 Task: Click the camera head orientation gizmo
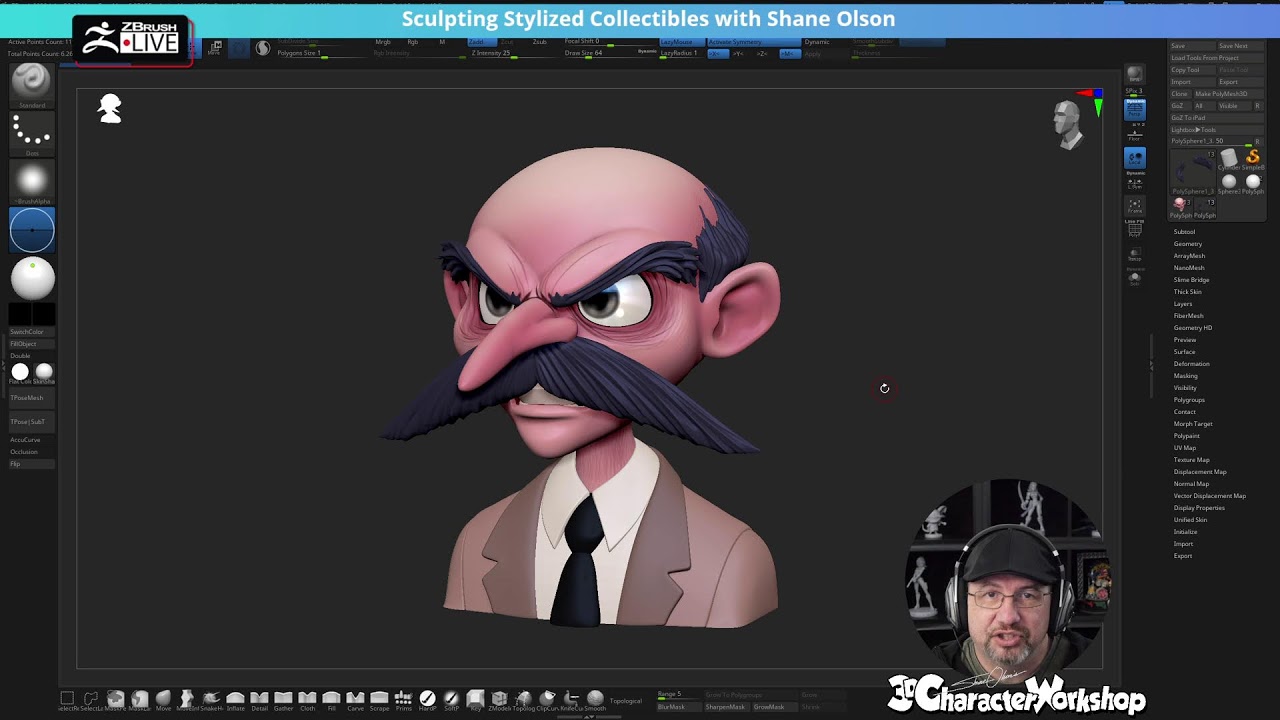[x=1069, y=124]
